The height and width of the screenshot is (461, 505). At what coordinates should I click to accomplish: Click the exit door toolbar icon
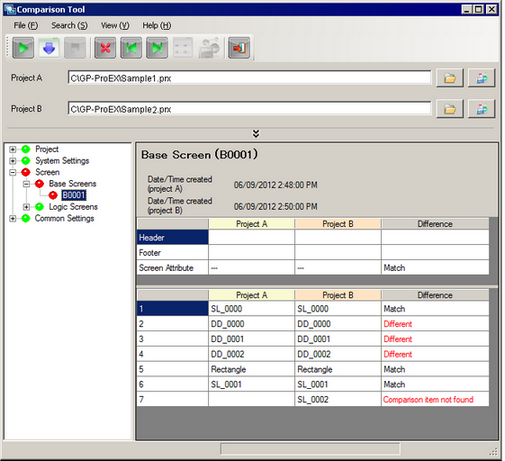coord(239,48)
